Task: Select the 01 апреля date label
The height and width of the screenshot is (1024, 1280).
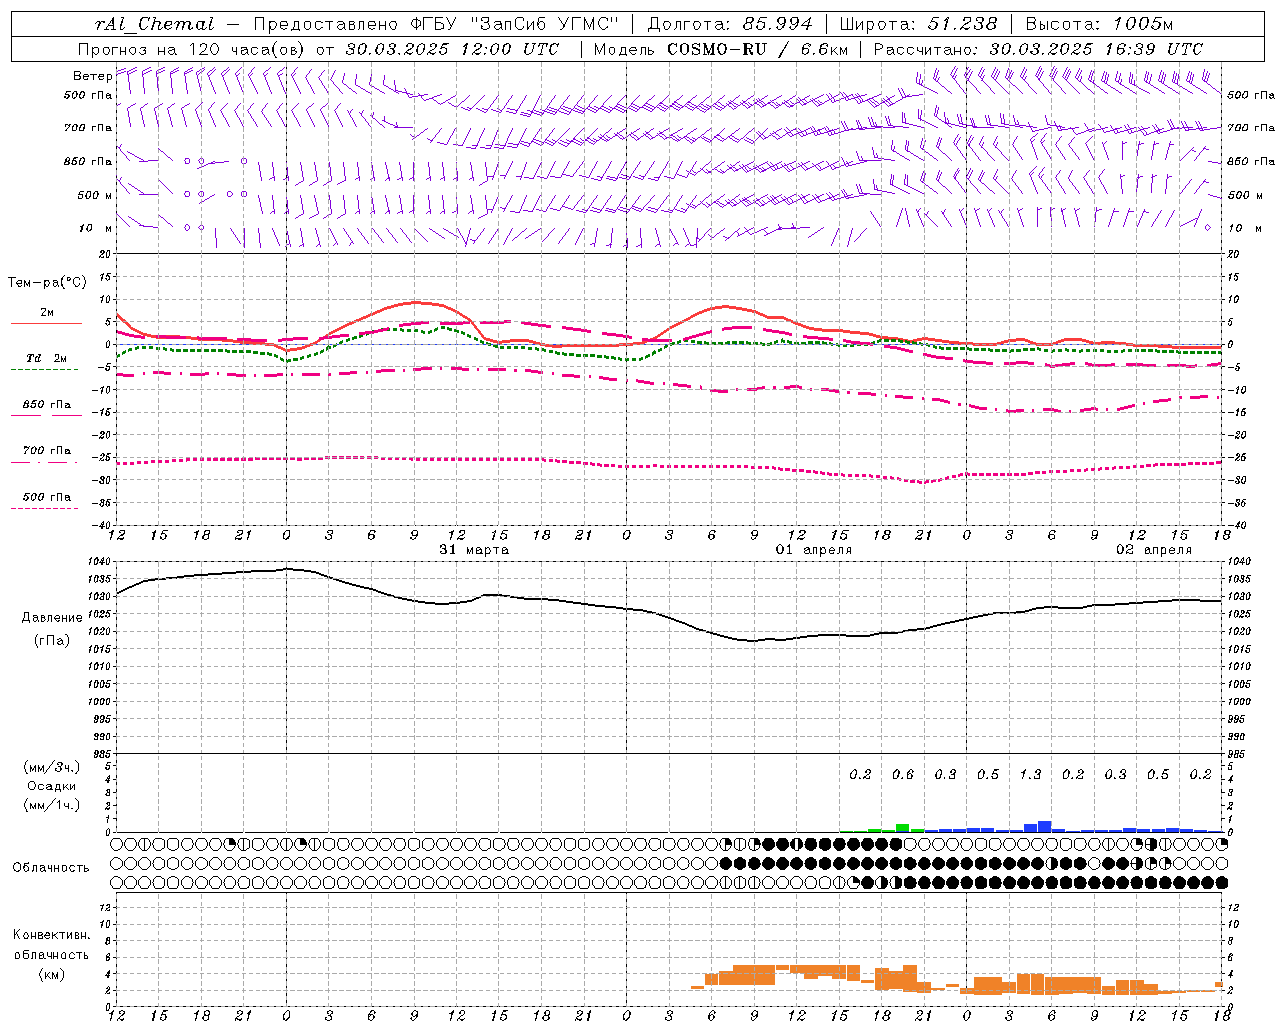Action: point(814,550)
